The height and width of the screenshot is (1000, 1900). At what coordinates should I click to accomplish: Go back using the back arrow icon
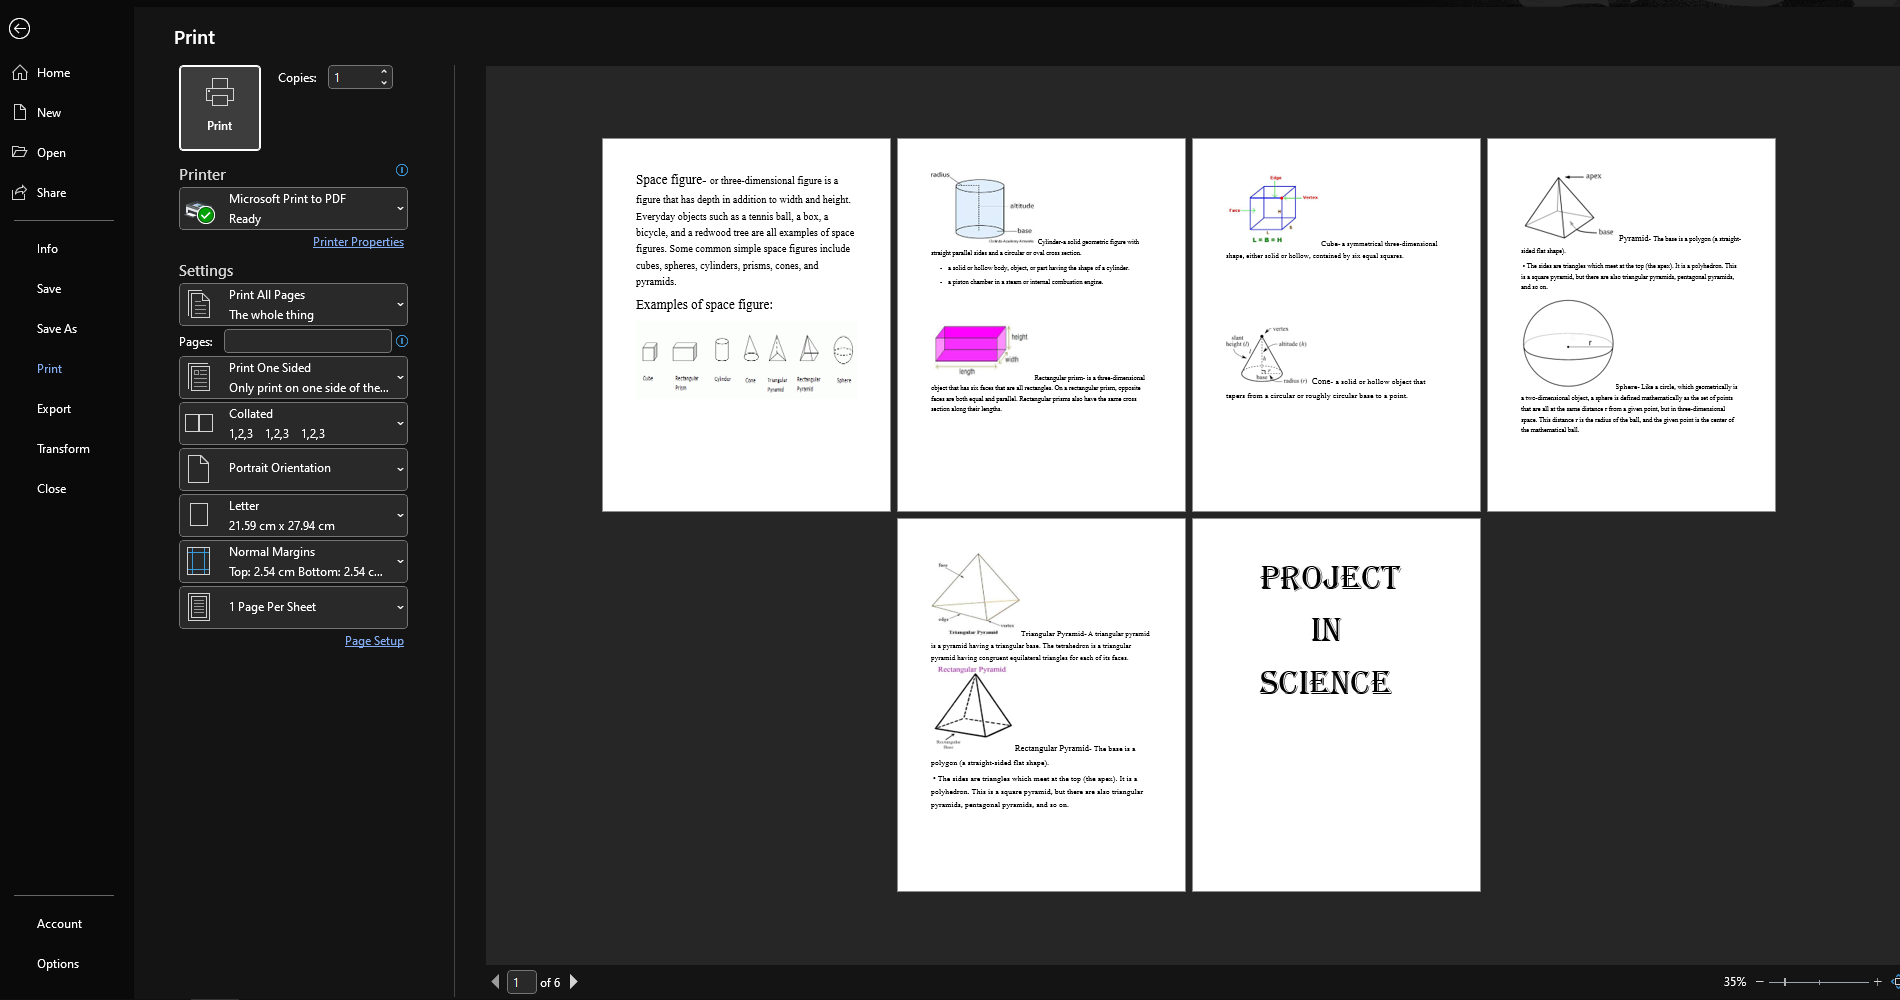[x=19, y=29]
